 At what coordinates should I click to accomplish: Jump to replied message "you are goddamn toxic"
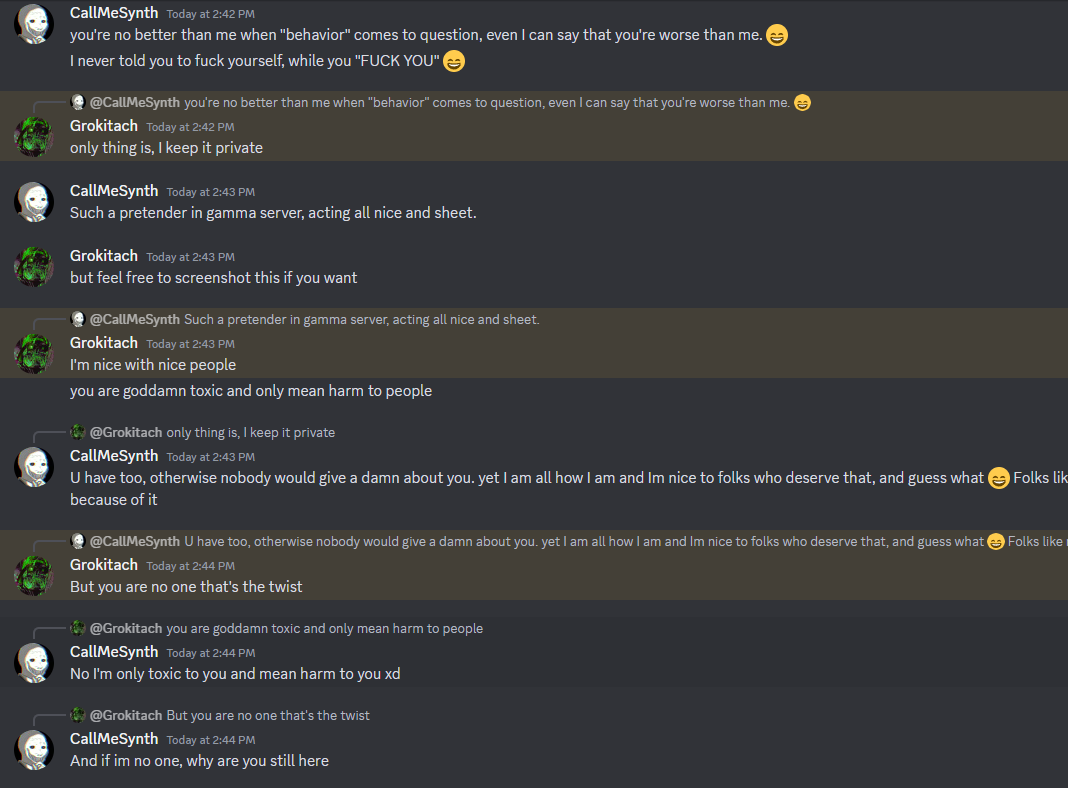pyautogui.click(x=324, y=629)
